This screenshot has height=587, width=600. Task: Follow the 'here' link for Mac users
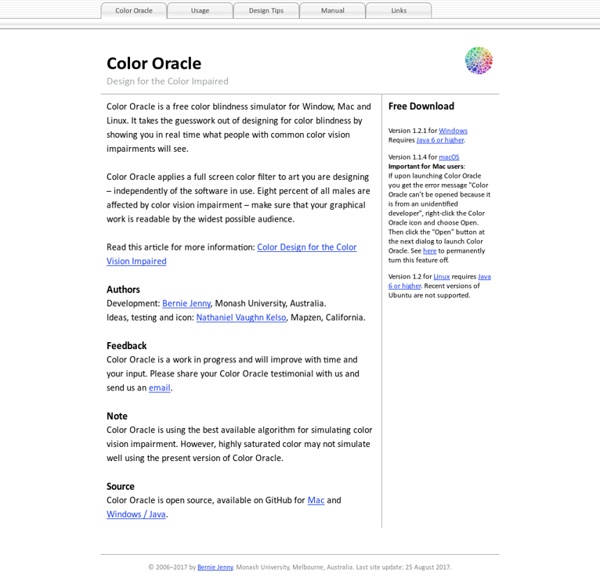pyautogui.click(x=429, y=251)
